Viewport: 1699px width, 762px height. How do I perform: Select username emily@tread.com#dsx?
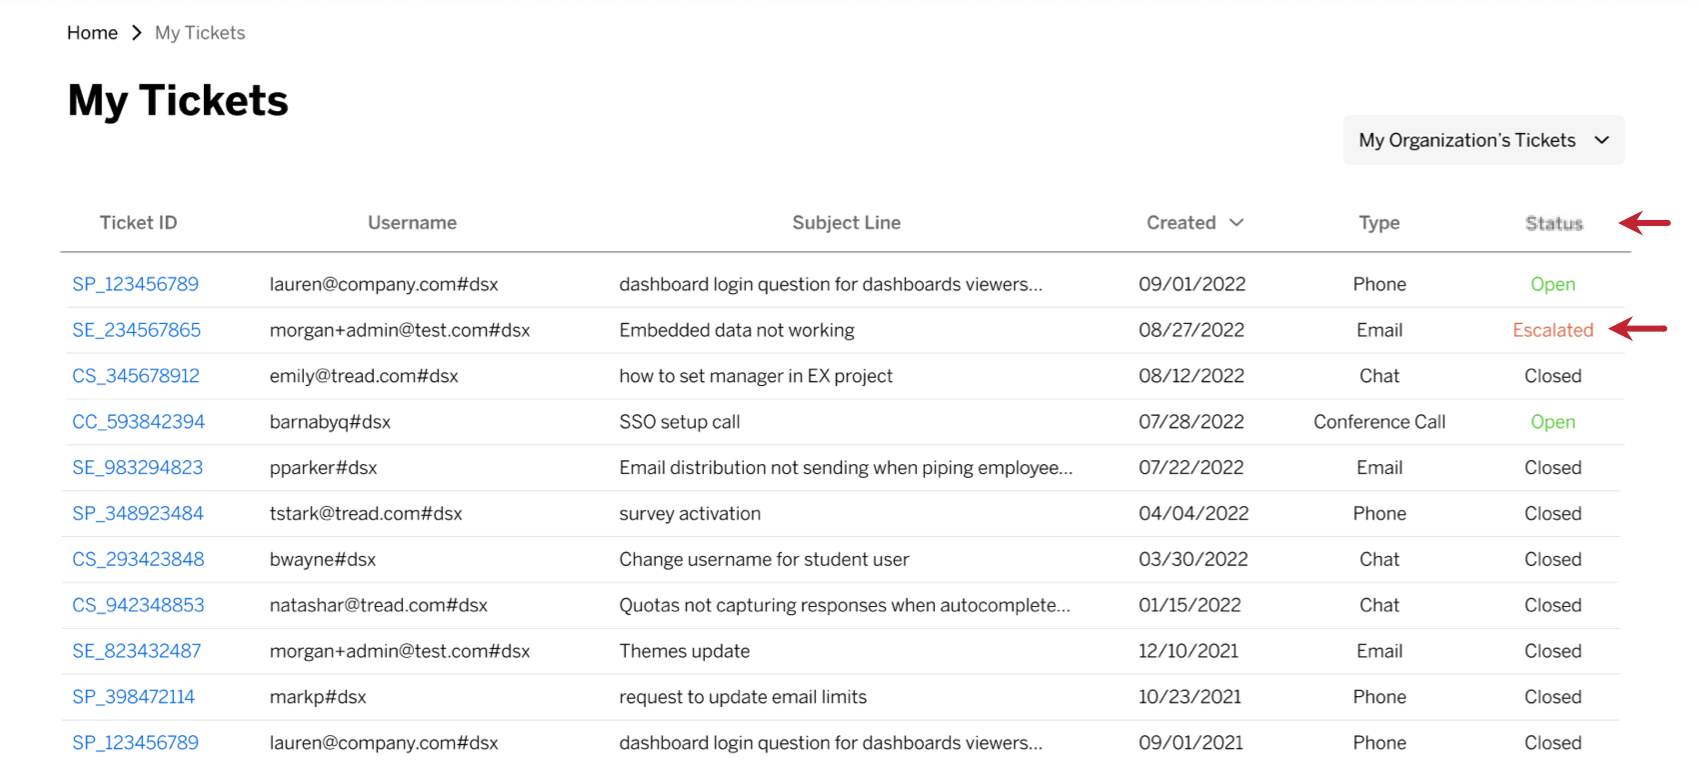[x=364, y=376]
